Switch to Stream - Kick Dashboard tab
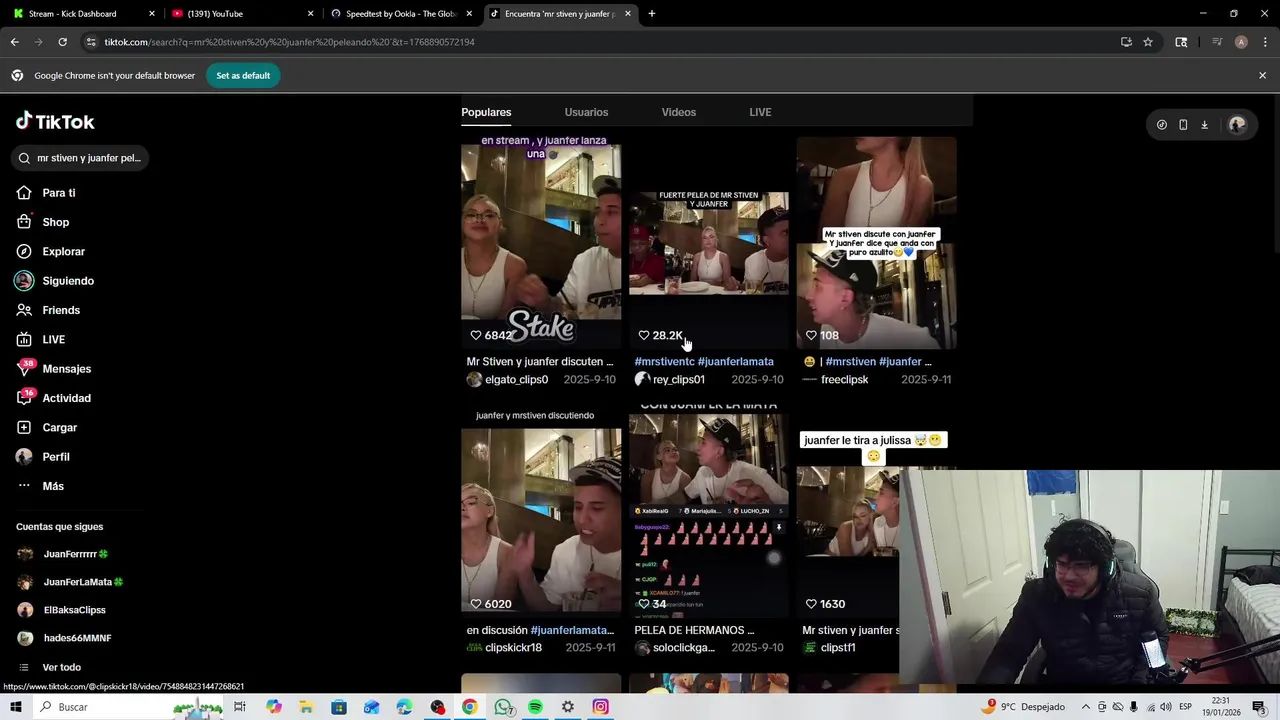 82,14
